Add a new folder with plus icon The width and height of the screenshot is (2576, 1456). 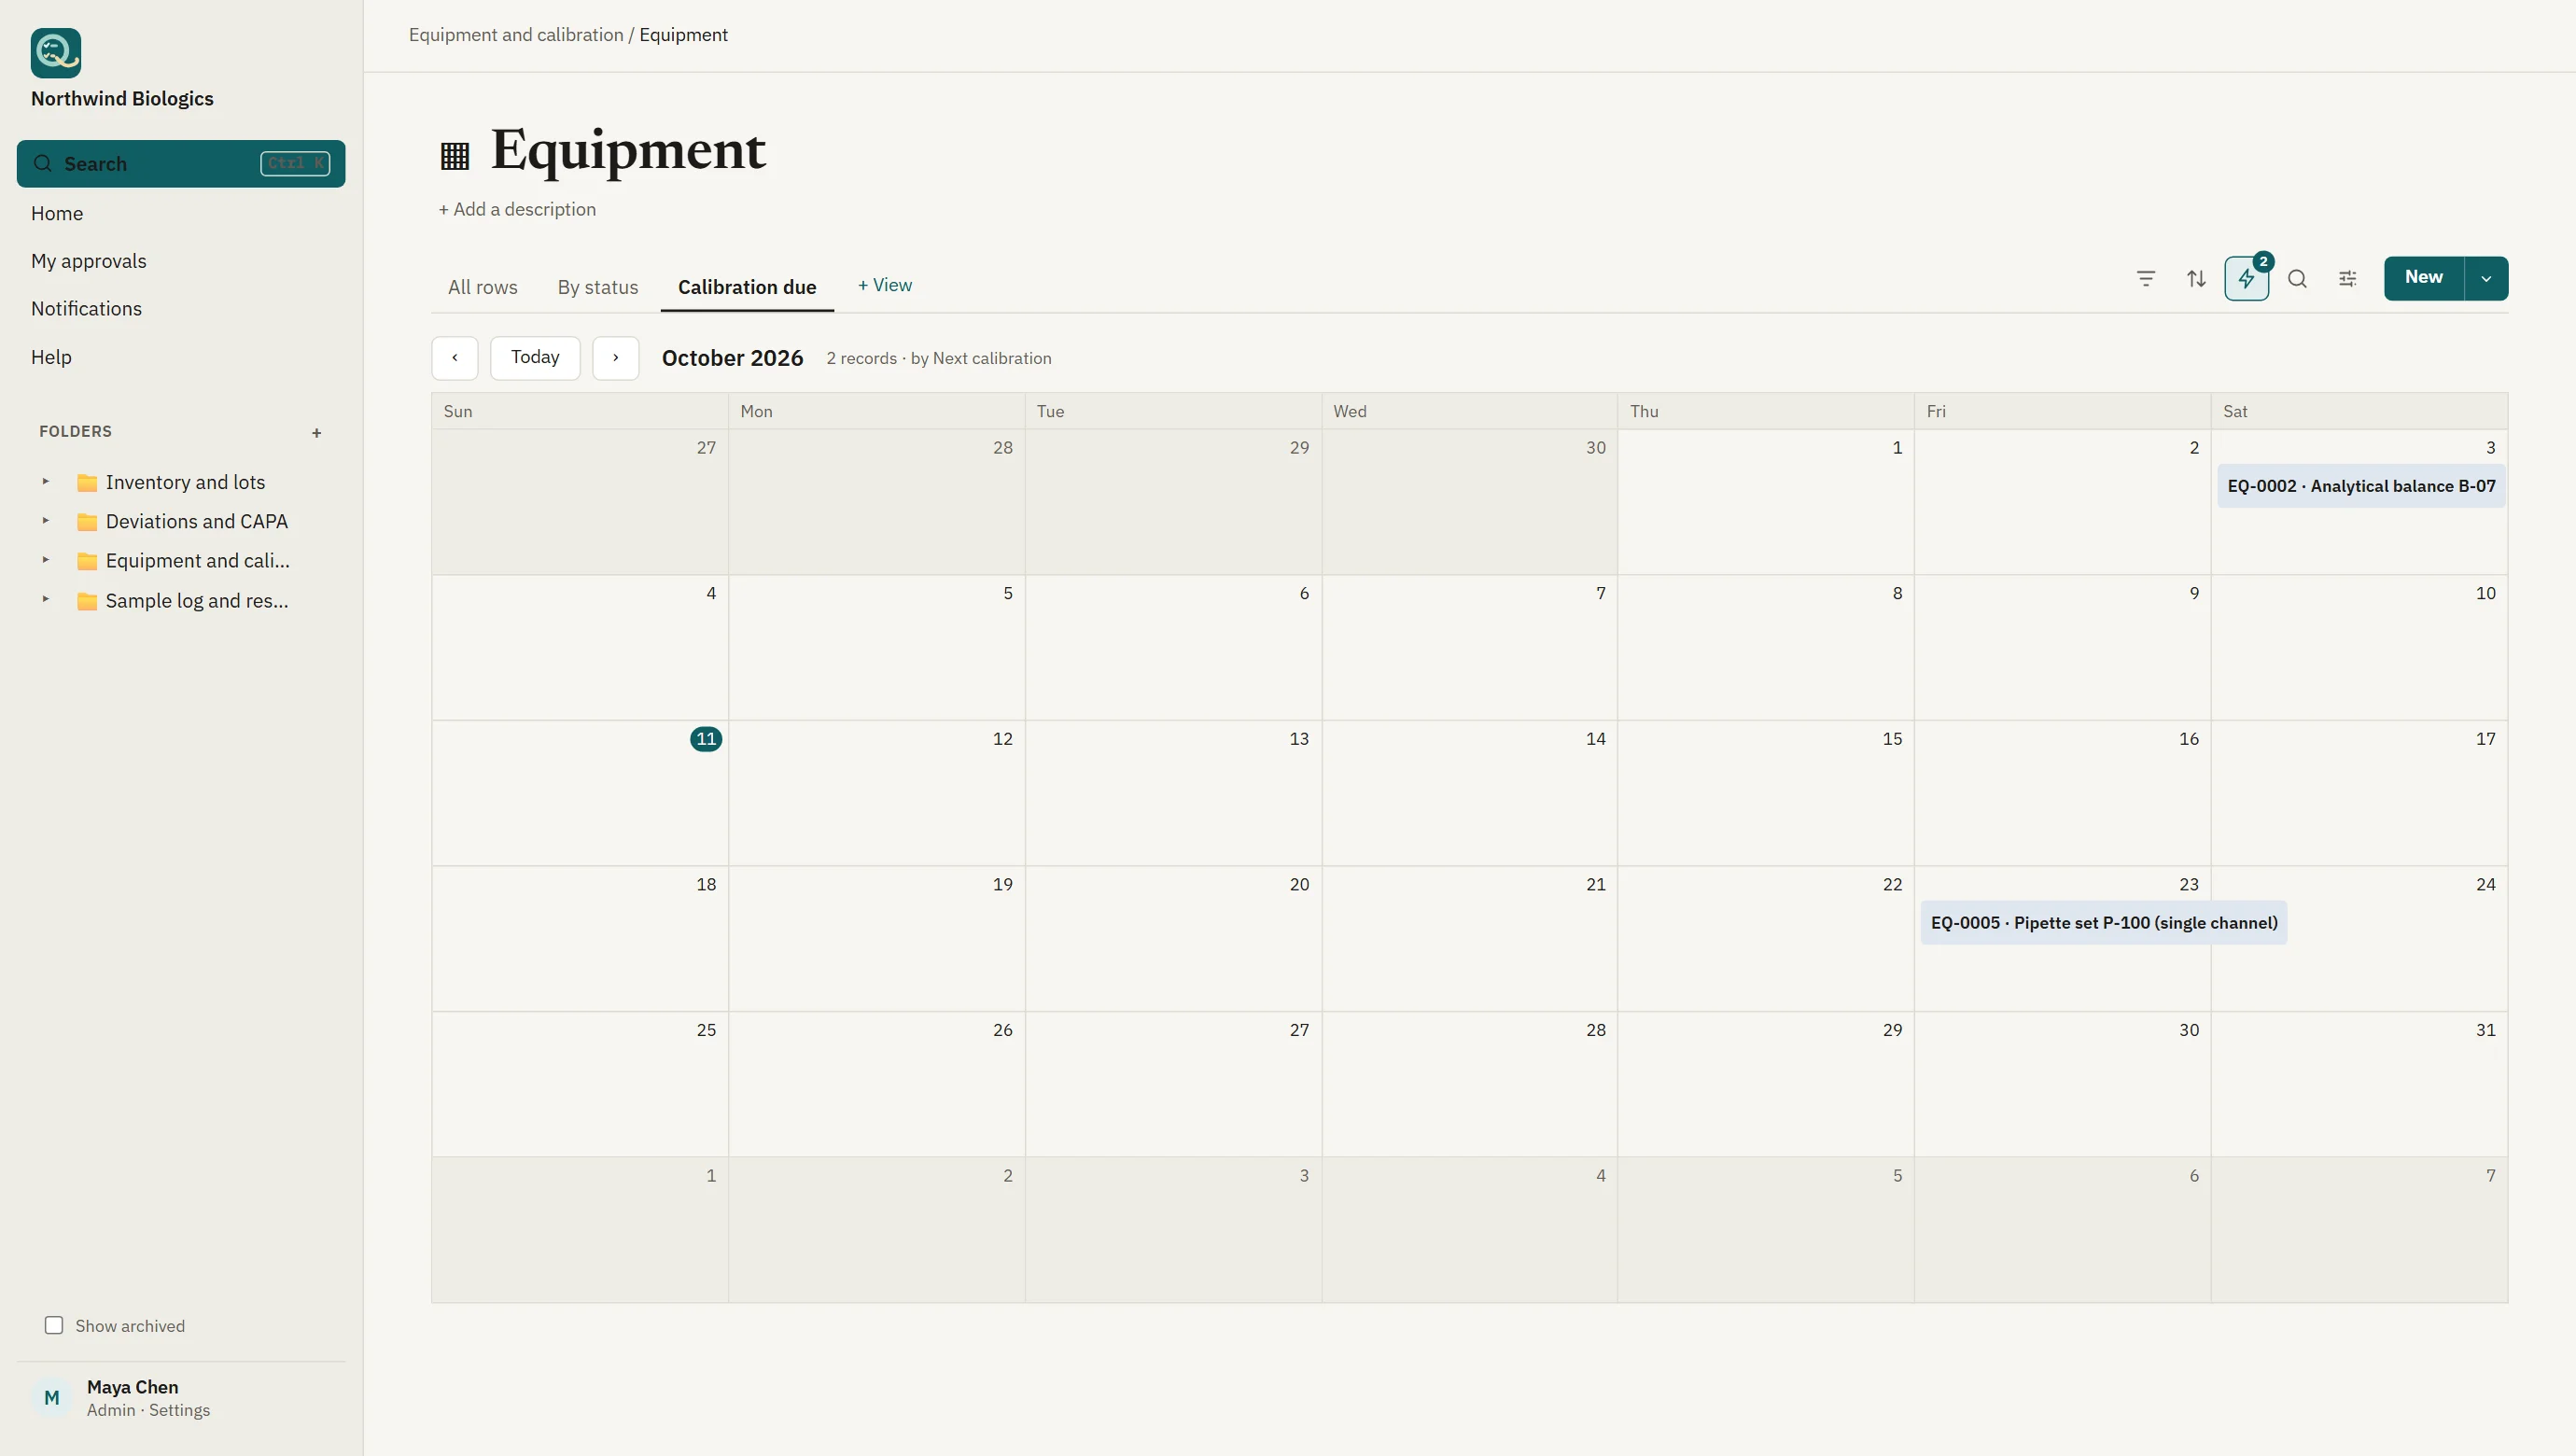pos(317,433)
